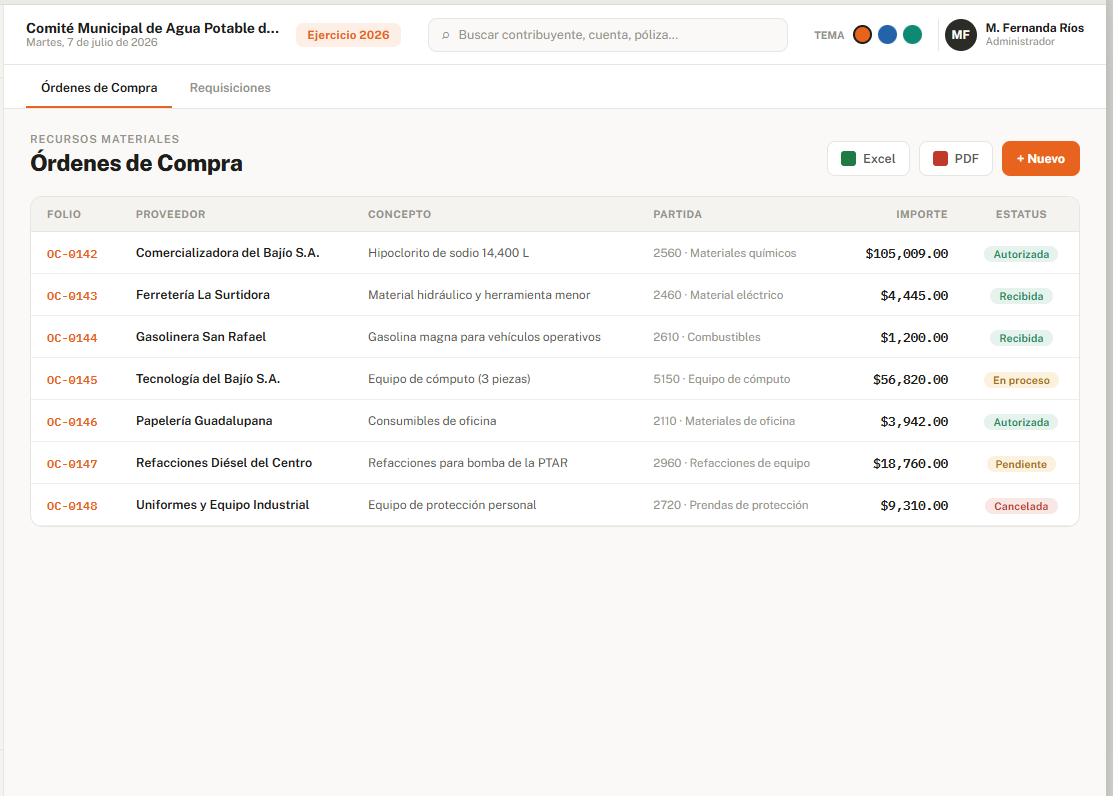
Task: Click partida 2110 · Materiales de oficina
Action: [x=724, y=420]
